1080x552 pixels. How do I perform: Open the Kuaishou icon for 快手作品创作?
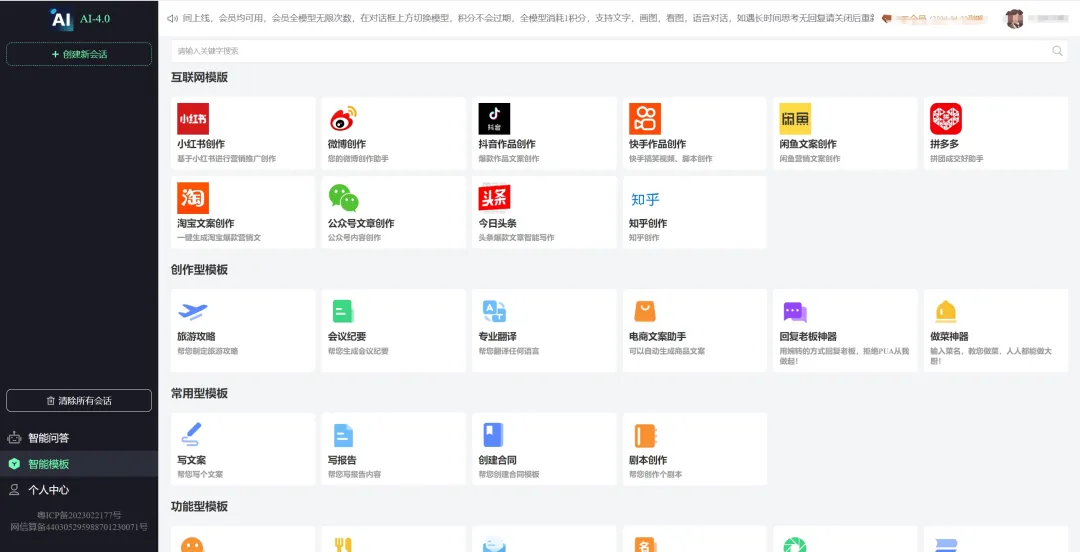click(645, 119)
